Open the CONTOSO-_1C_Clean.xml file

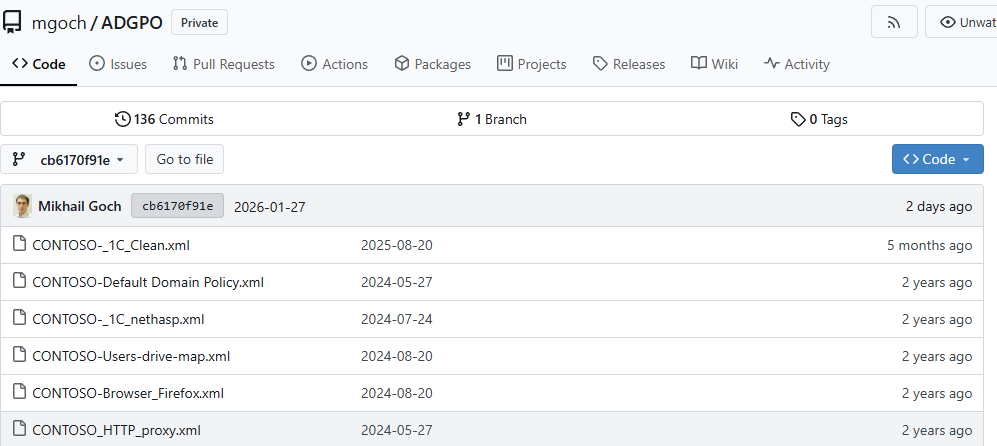click(x=111, y=246)
